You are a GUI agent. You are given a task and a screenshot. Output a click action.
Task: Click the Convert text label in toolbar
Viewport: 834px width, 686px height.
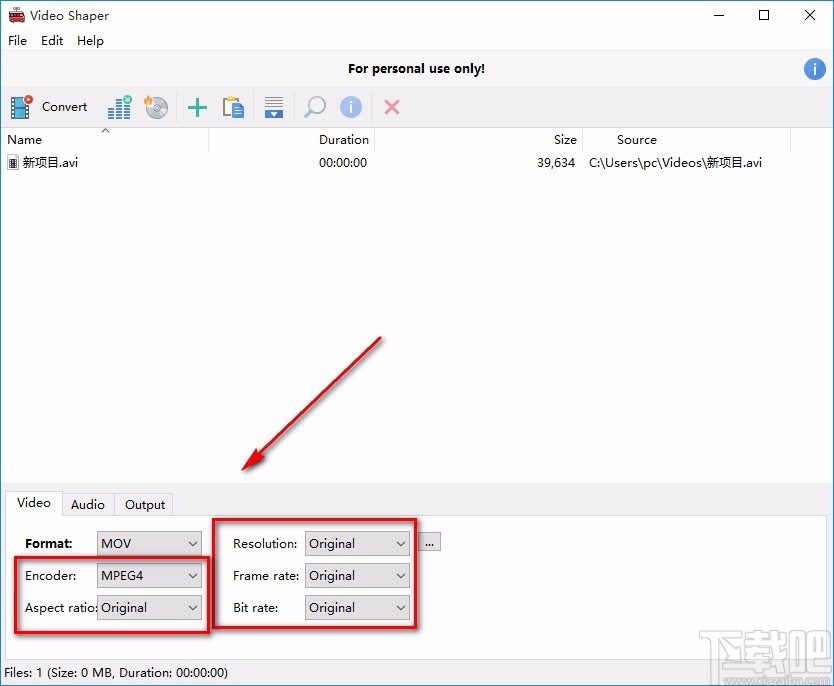(x=64, y=107)
